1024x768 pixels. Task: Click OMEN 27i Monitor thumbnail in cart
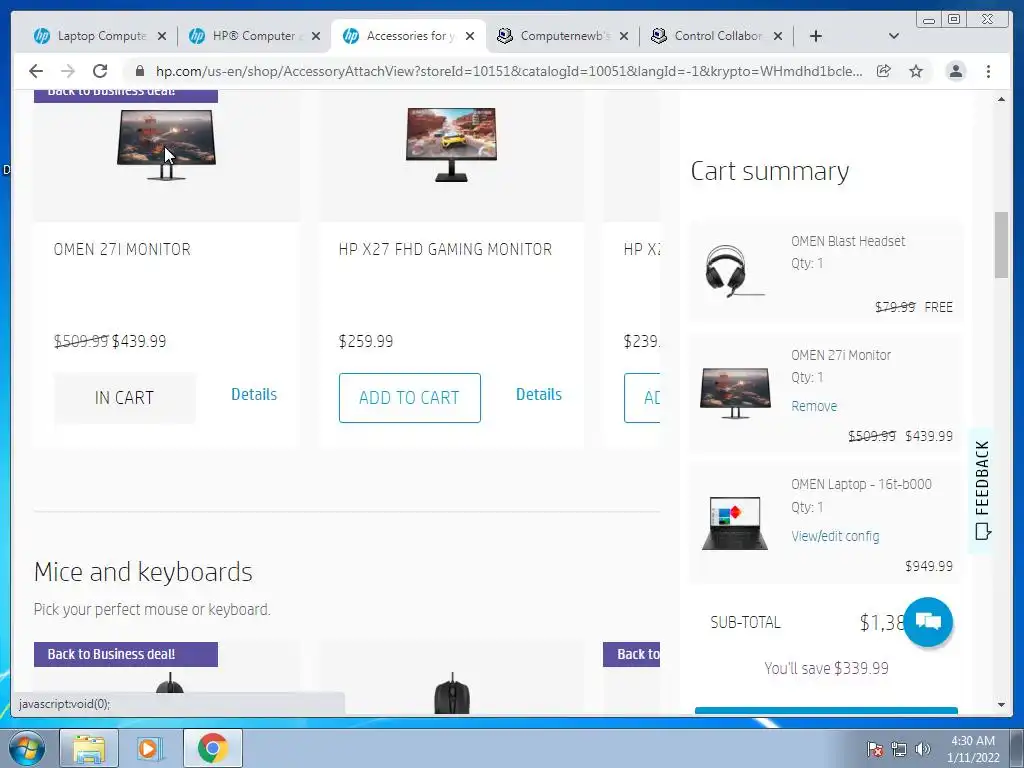735,392
